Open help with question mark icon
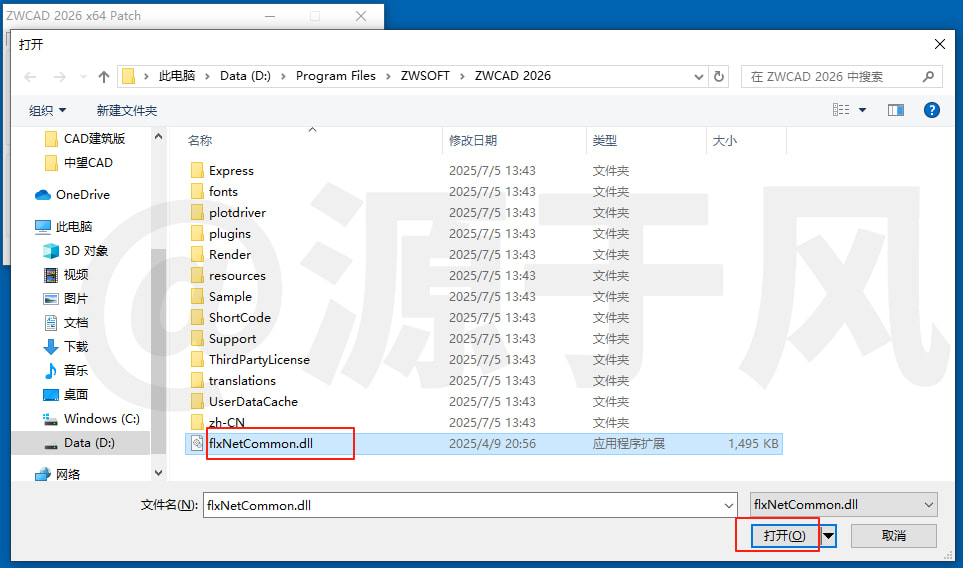 click(931, 110)
